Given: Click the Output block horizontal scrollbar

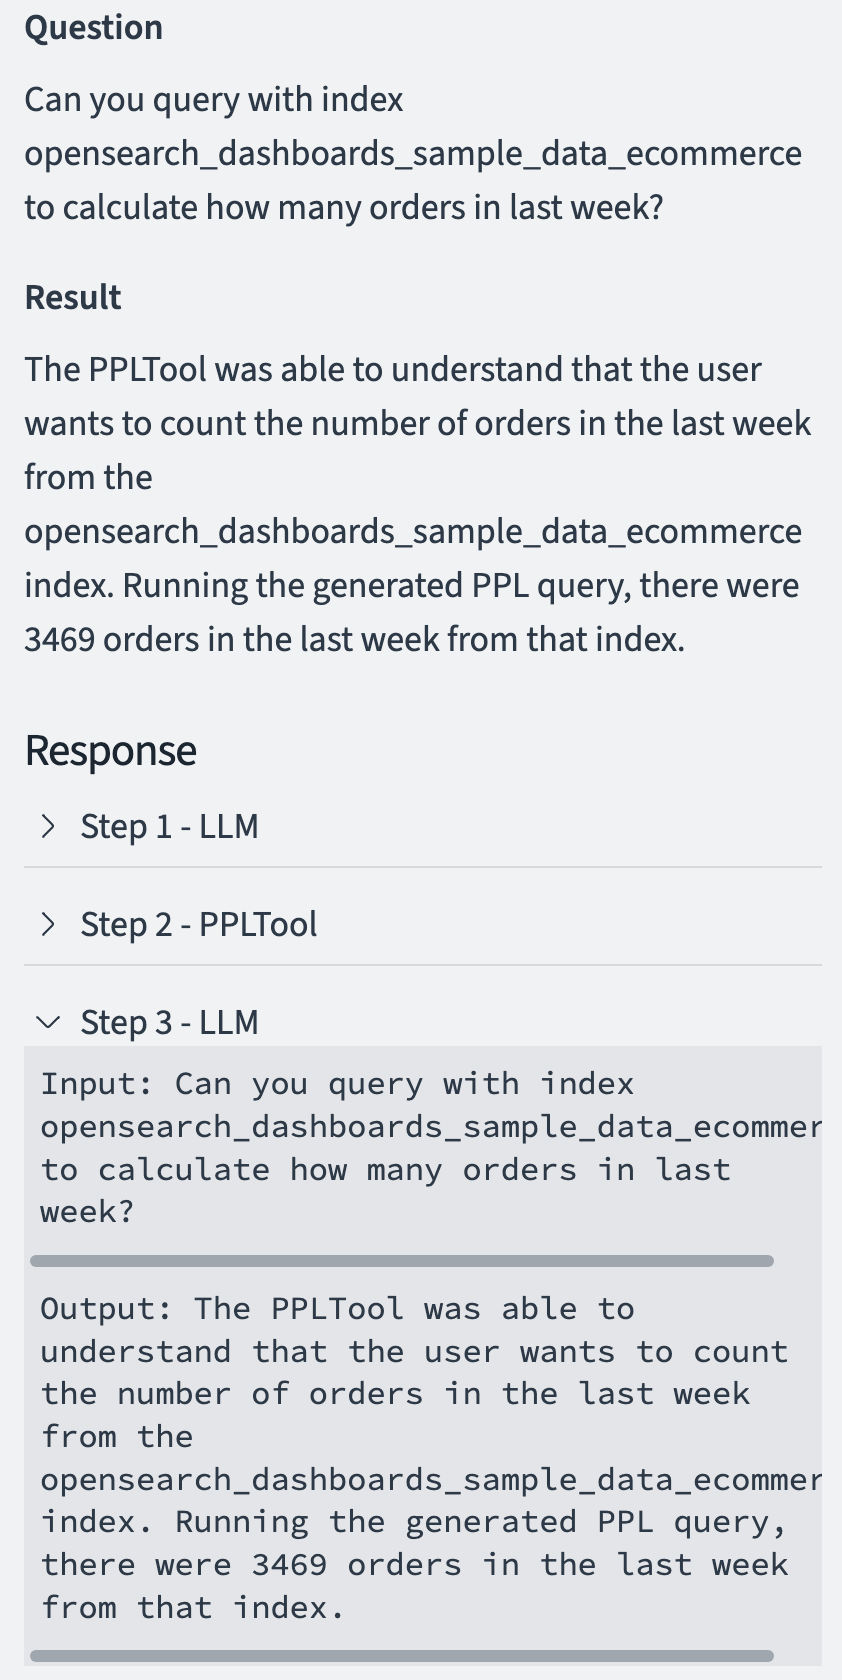Looking at the screenshot, I should (x=402, y=1656).
